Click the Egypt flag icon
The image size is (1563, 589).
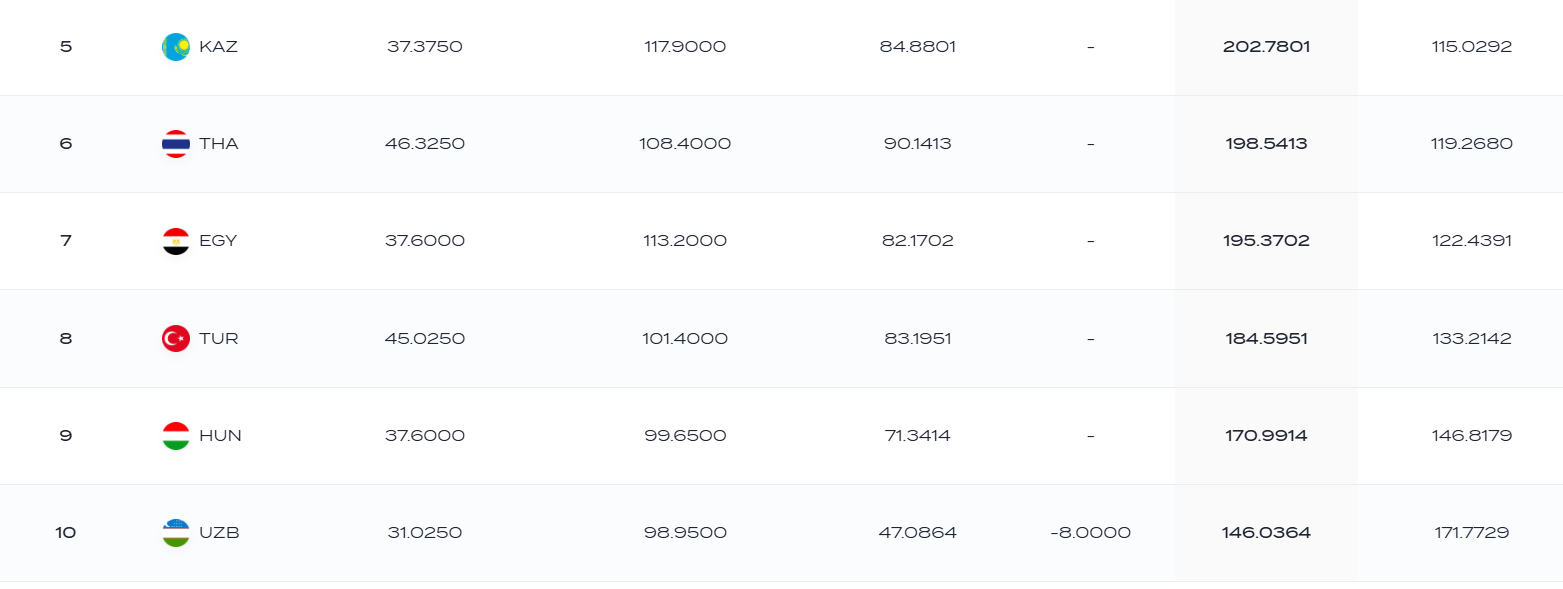[176, 241]
